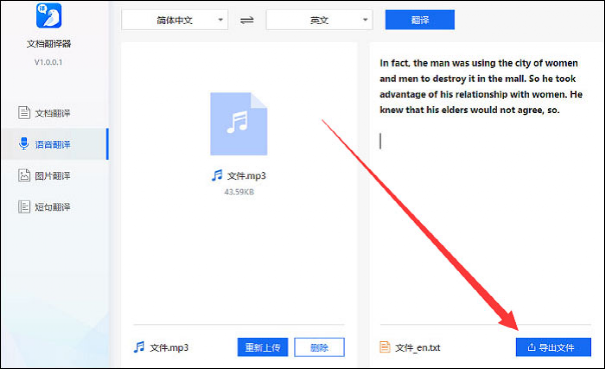605x369 pixels.
Task: Click the image translation picture icon
Action: click(24, 175)
